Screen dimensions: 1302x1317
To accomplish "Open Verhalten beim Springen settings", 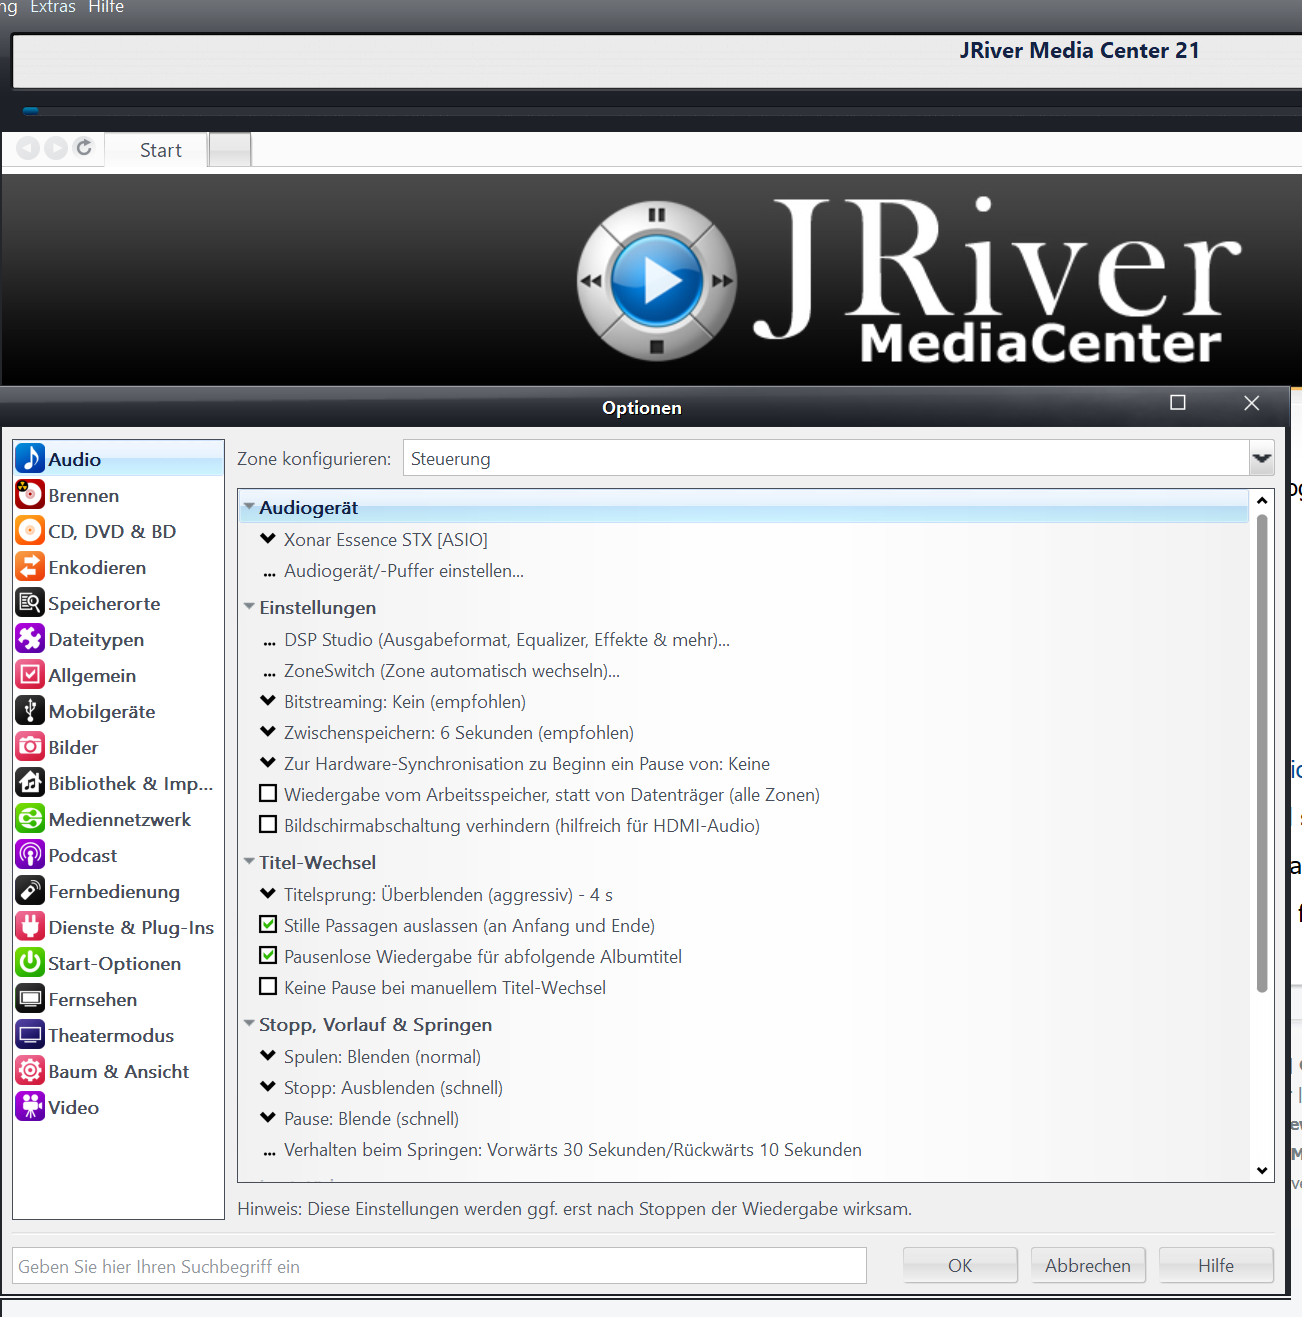I will tap(572, 1150).
